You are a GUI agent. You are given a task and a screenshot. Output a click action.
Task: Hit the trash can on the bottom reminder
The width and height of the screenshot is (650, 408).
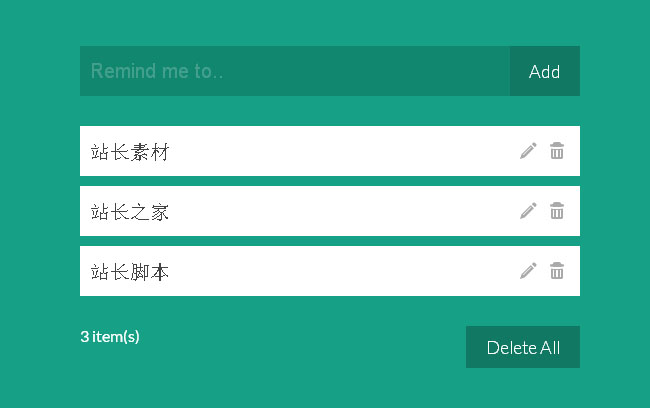tap(557, 271)
